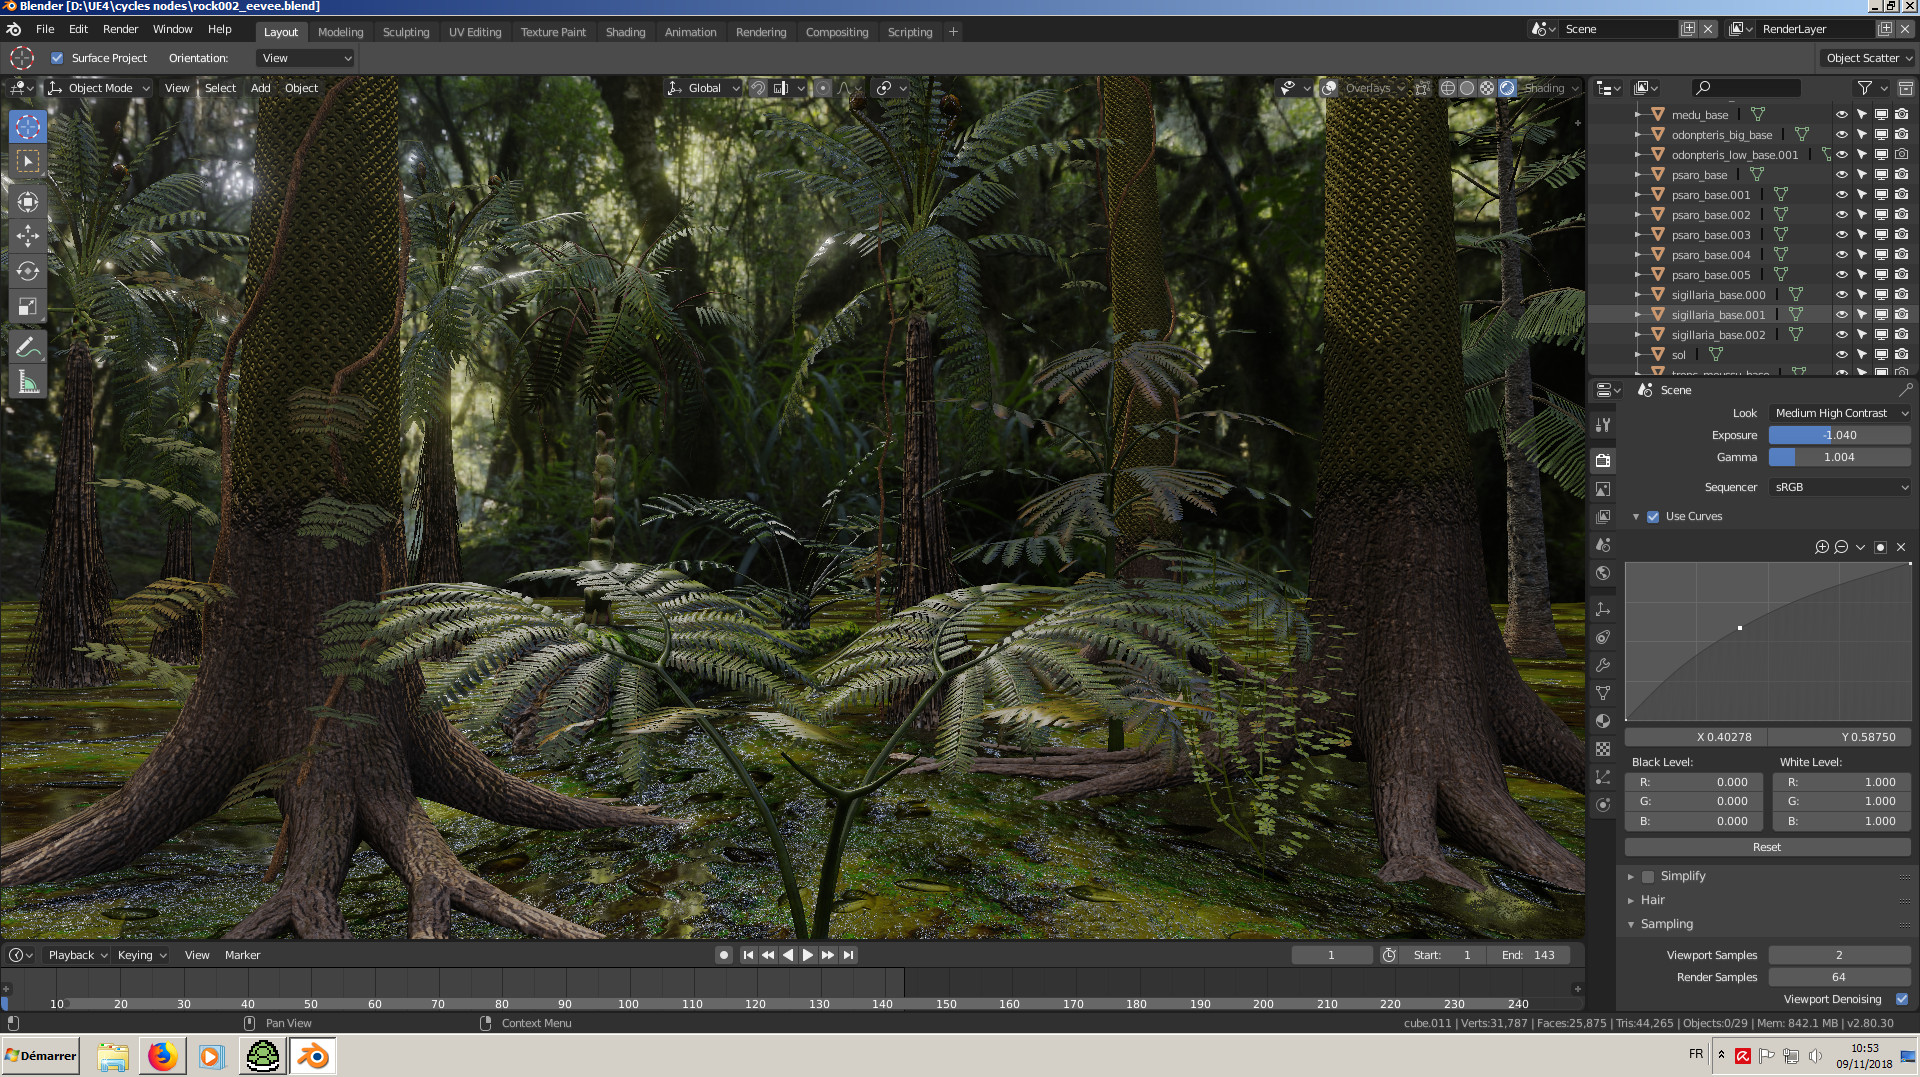Jump to the end frame of playback
The height and width of the screenshot is (1077, 1920).
848,955
